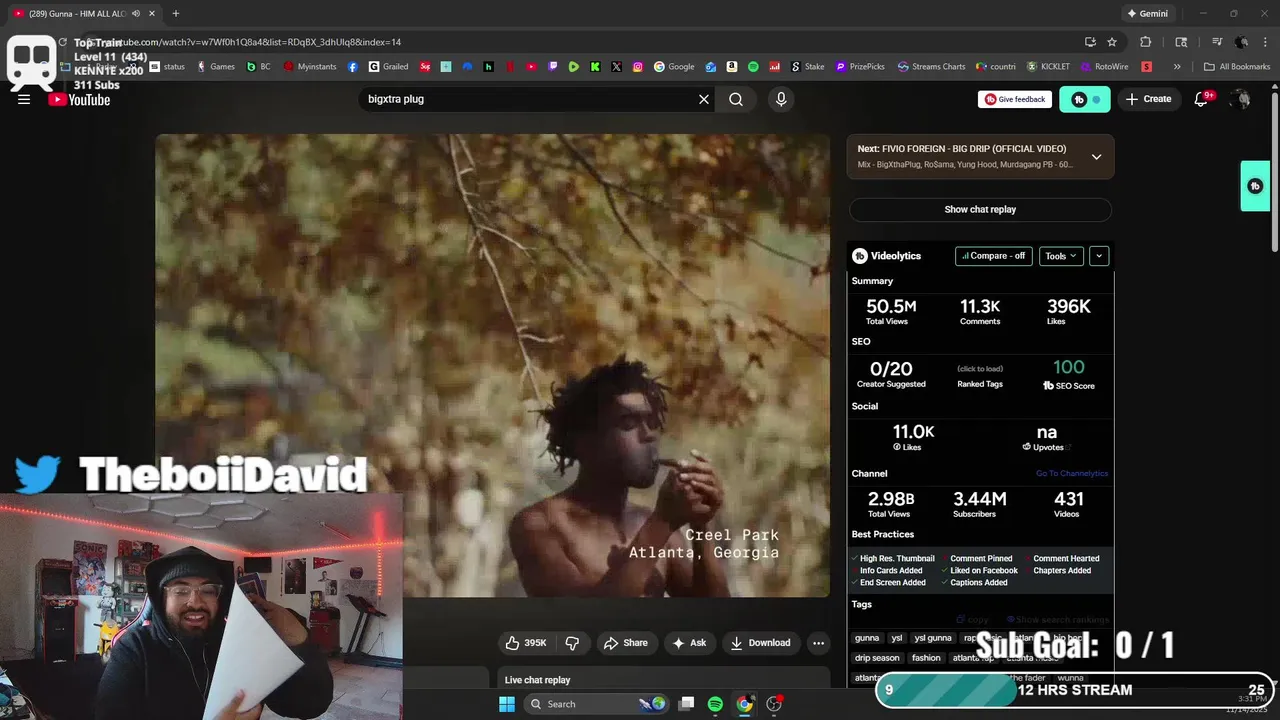The height and width of the screenshot is (720, 1280).
Task: Open Chrome from the taskbar
Action: click(x=745, y=704)
